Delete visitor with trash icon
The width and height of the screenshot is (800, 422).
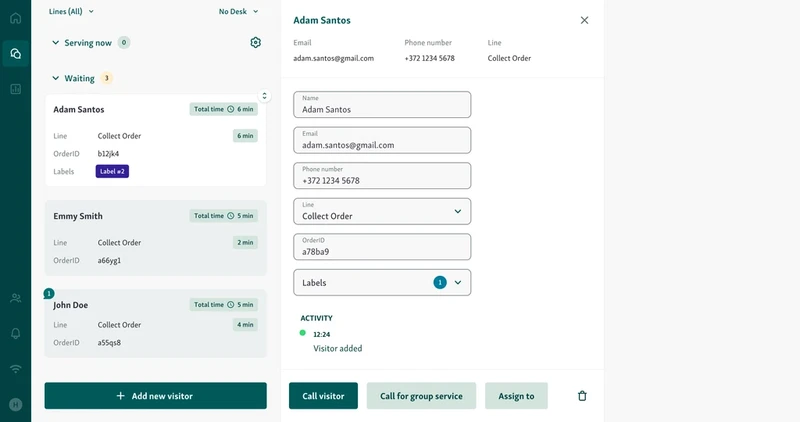(x=582, y=396)
